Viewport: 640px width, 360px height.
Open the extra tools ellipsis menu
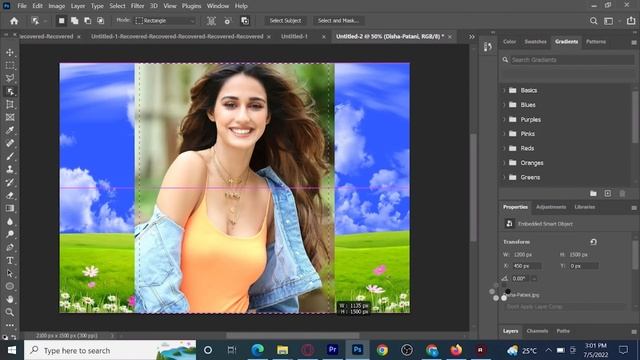point(10,325)
